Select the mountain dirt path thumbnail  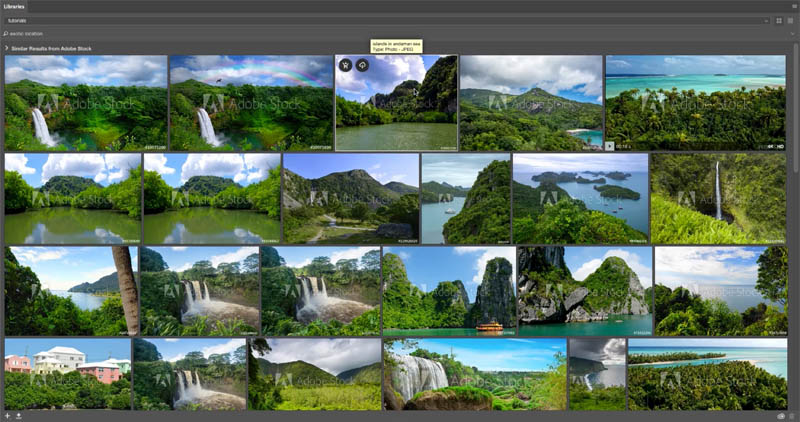[x=351, y=198]
